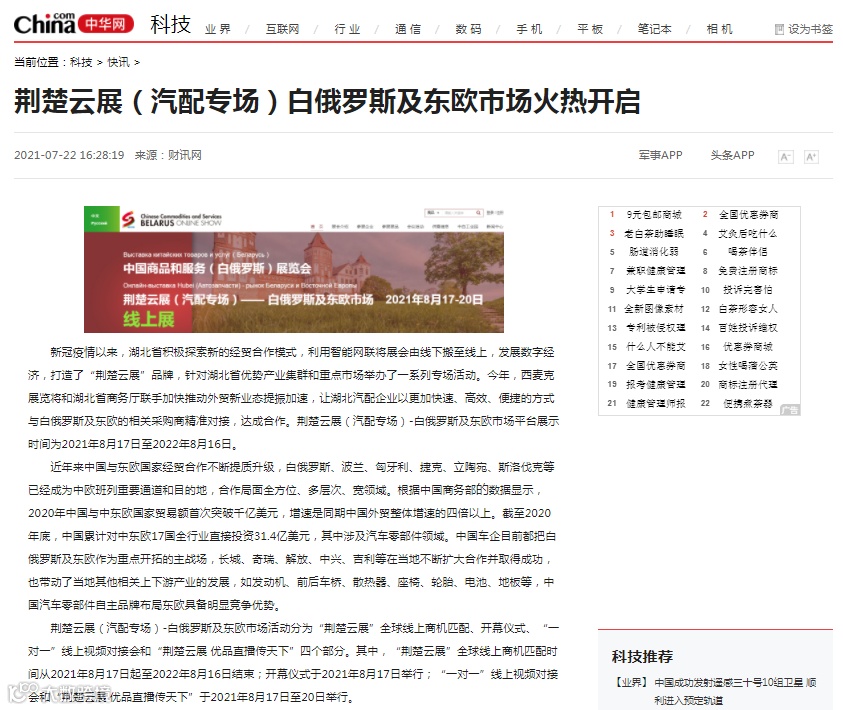Click the 科技推荐 section heading
843x710 pixels.
[642, 656]
